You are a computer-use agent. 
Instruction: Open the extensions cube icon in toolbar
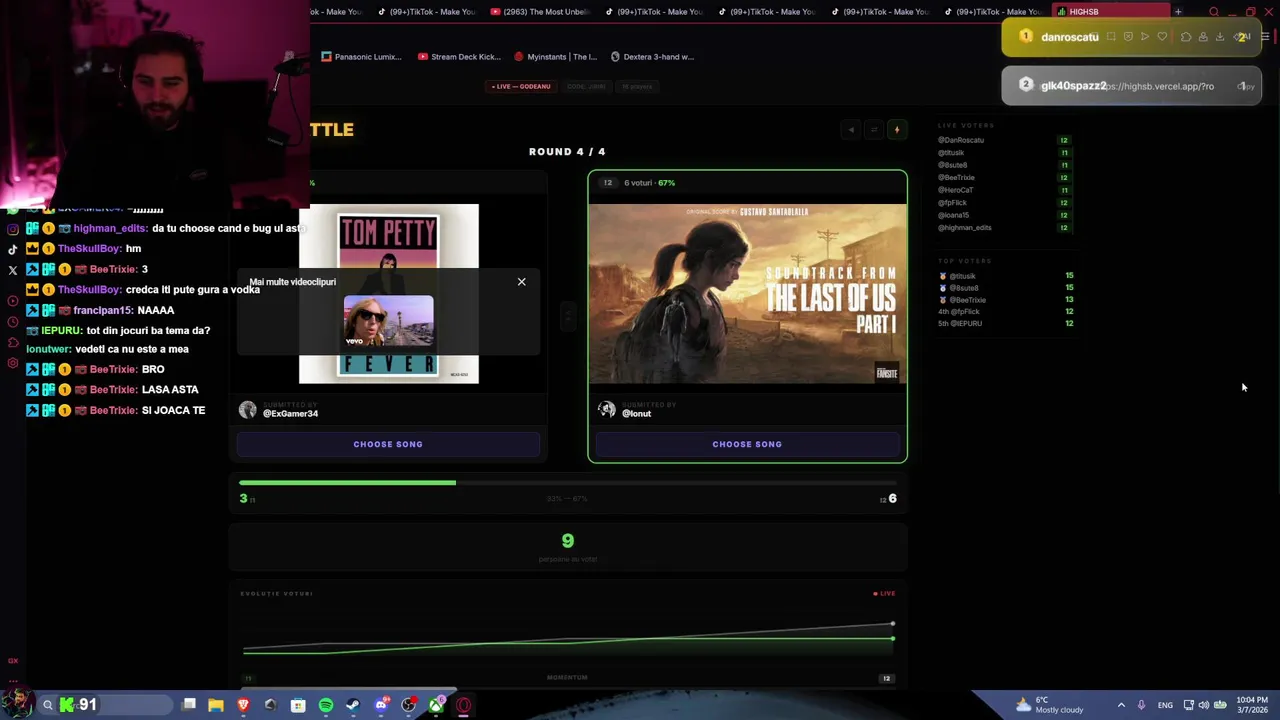point(1186,37)
